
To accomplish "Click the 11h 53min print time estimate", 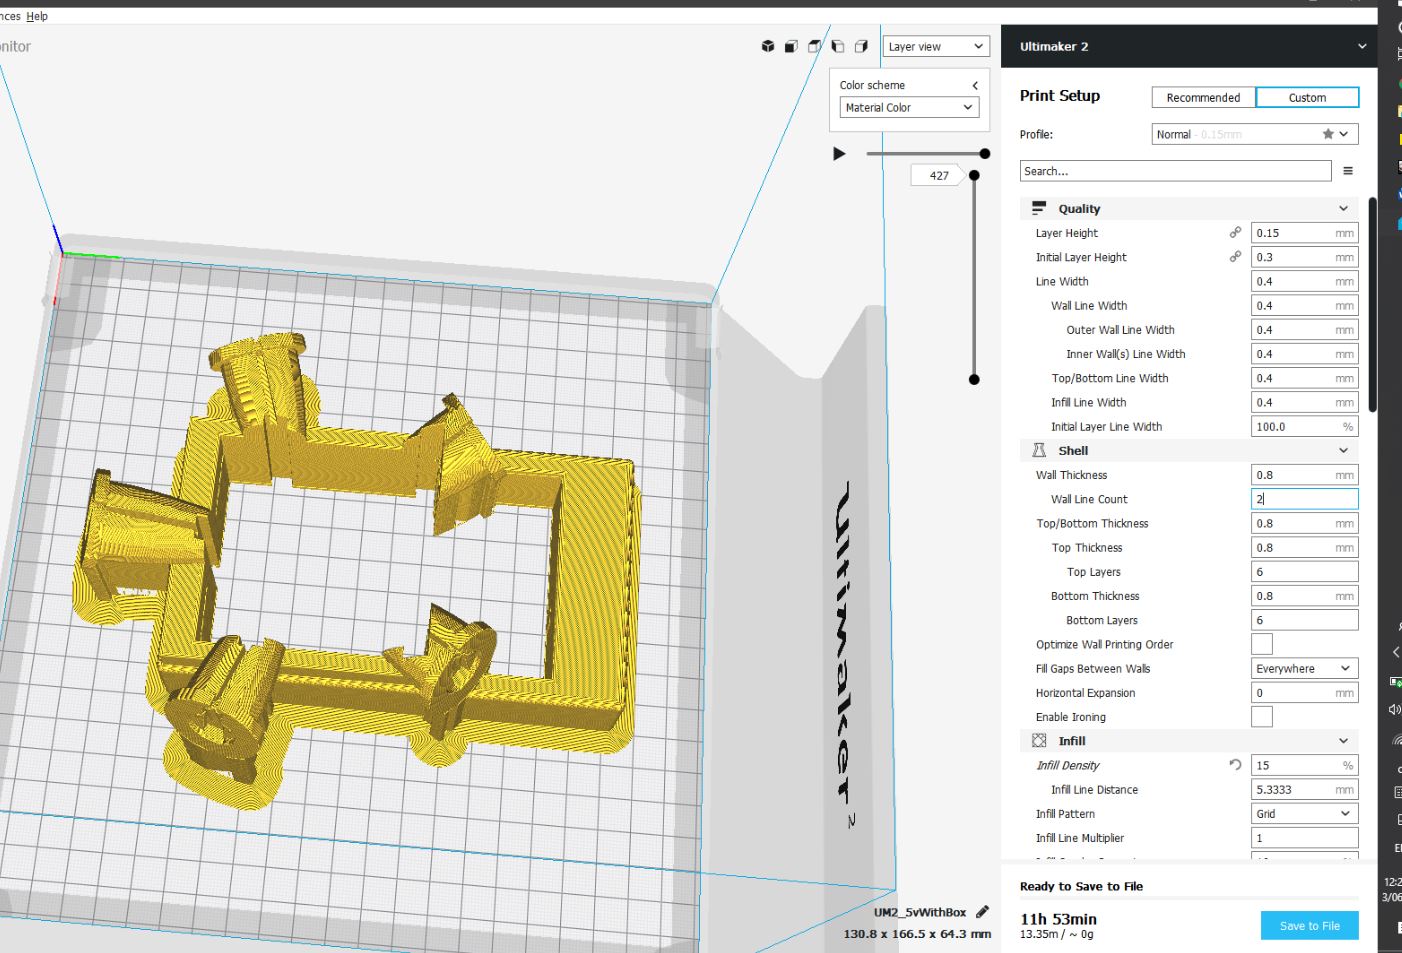I will tap(1058, 919).
